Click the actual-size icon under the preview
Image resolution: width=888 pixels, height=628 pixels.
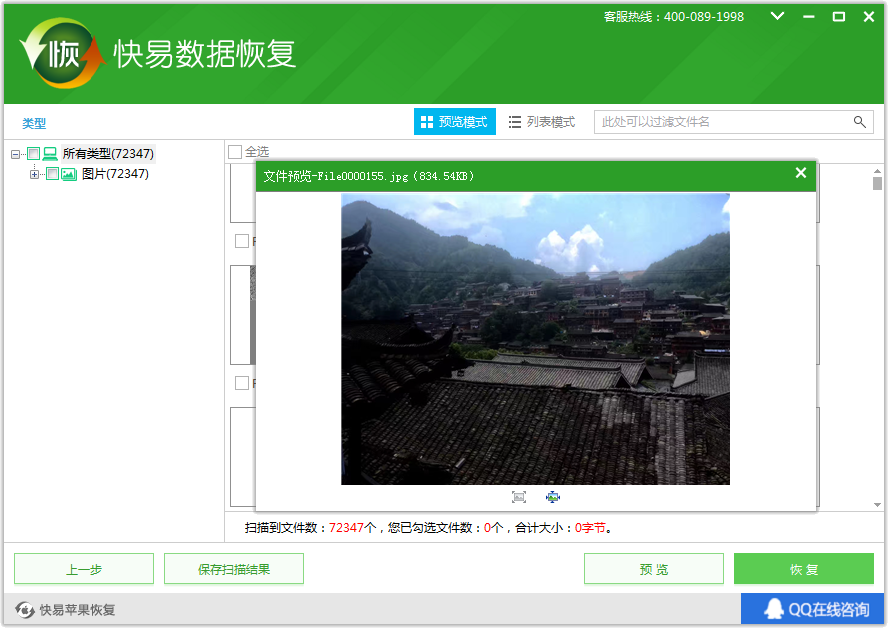pos(519,497)
